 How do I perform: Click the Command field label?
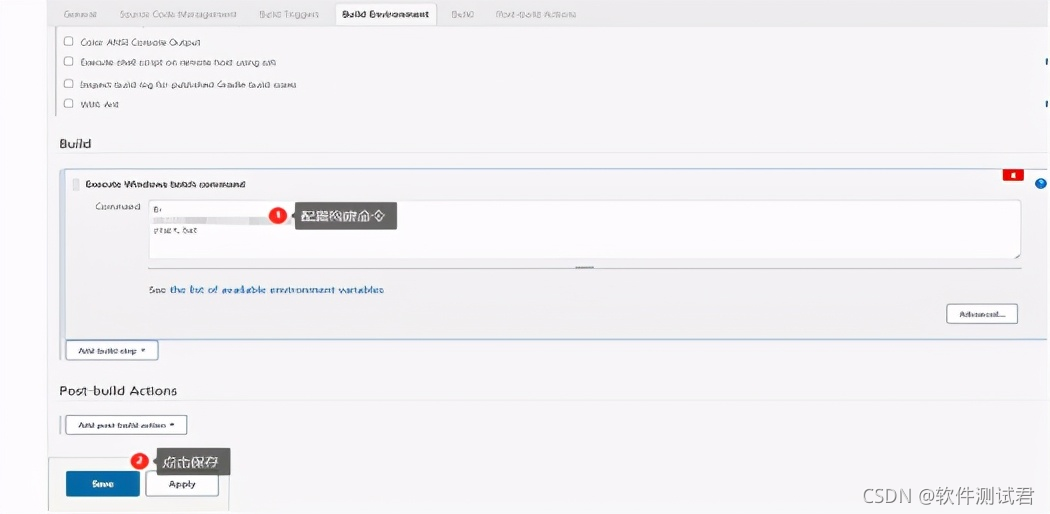point(118,206)
